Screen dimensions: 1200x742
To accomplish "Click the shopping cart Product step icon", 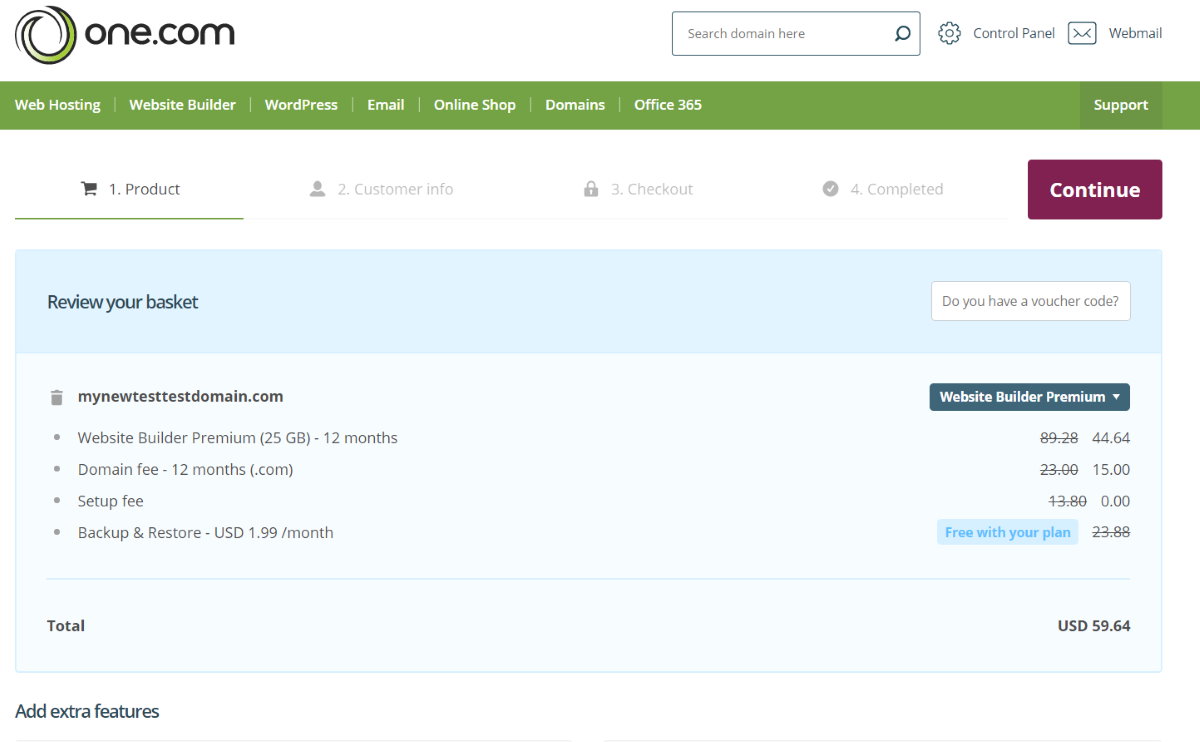I will point(89,189).
